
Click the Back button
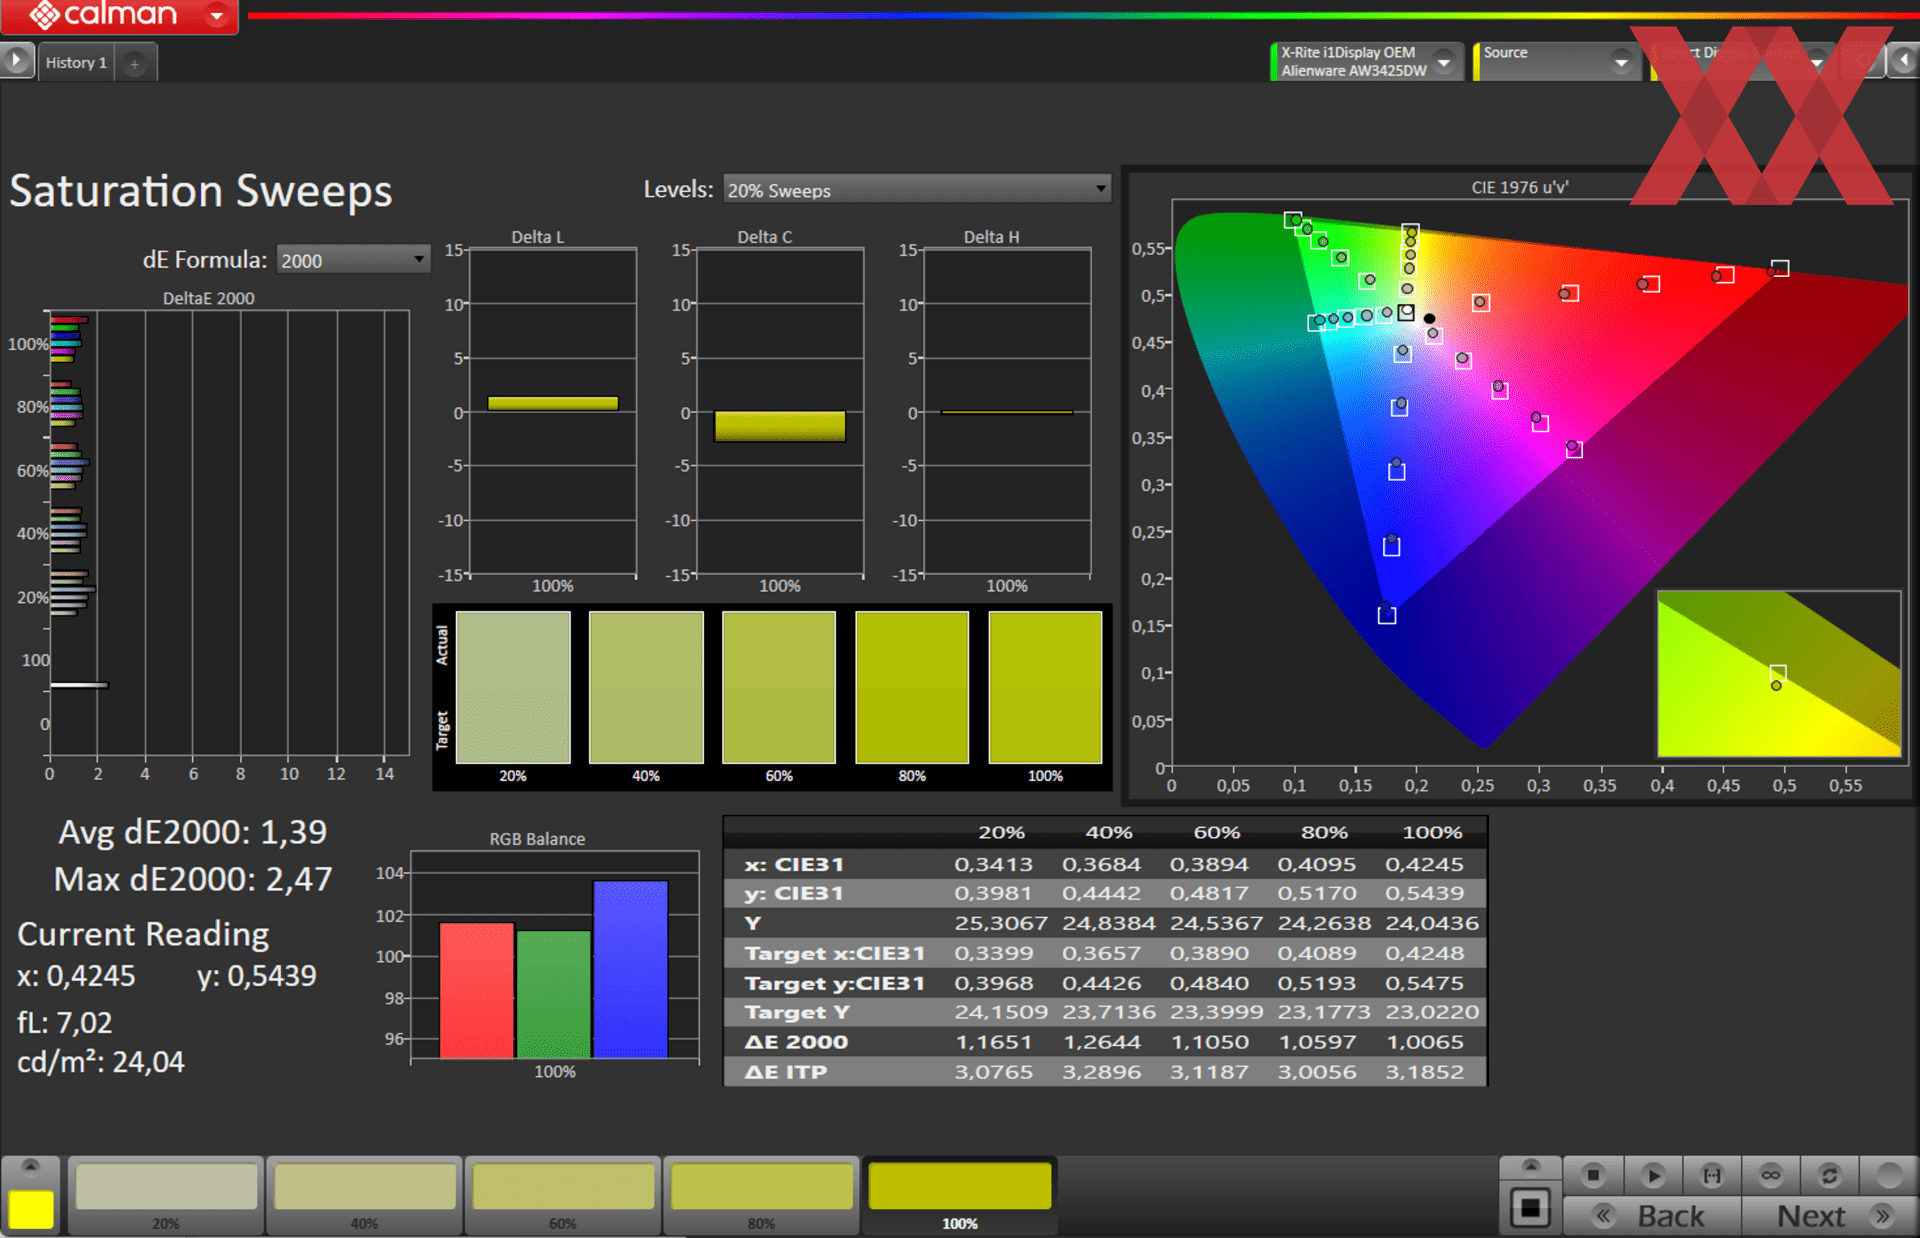(1652, 1216)
